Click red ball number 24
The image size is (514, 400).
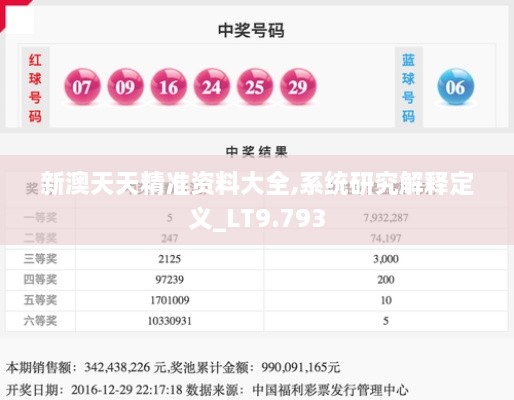pos(212,87)
